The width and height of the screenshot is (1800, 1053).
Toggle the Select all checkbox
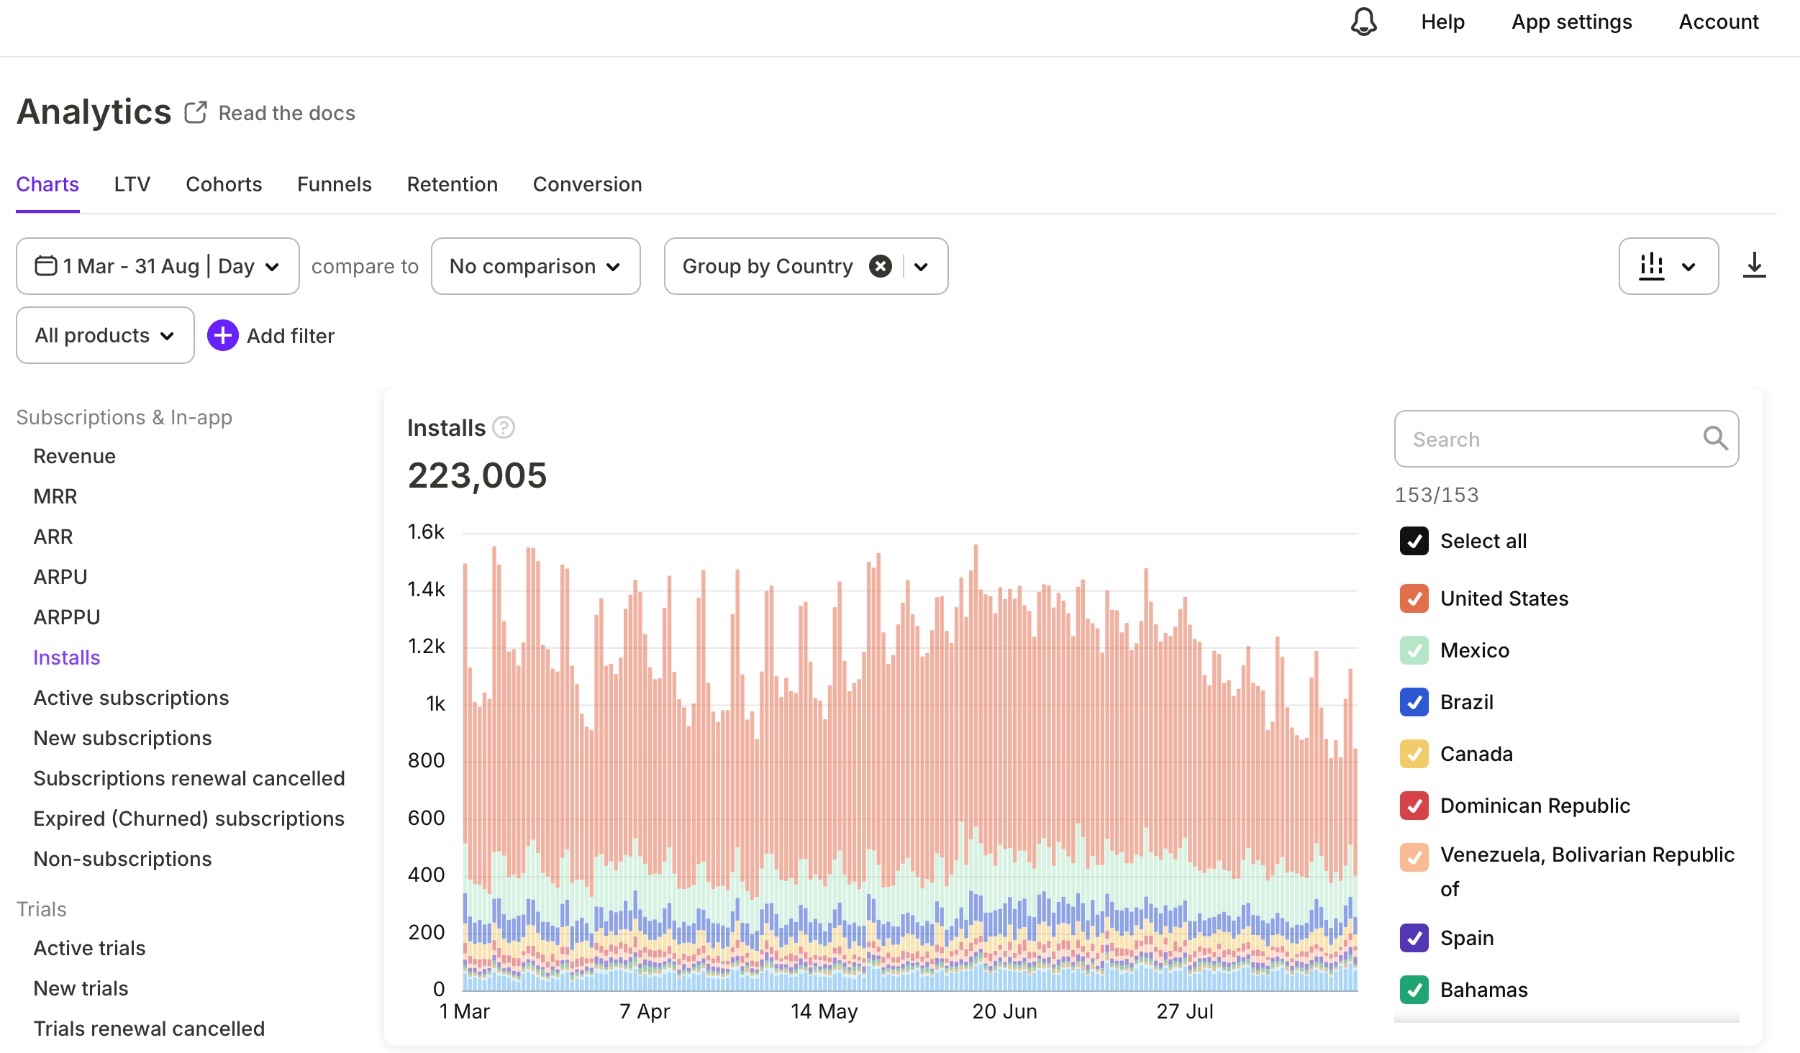pos(1414,541)
